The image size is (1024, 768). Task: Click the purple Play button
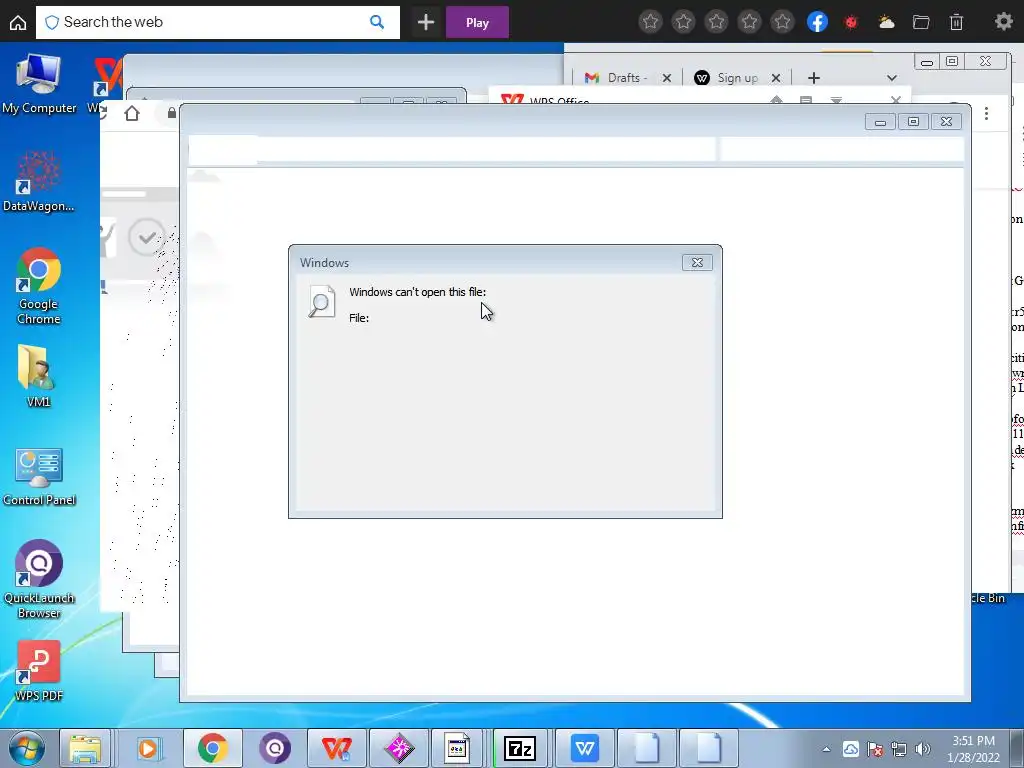(477, 23)
